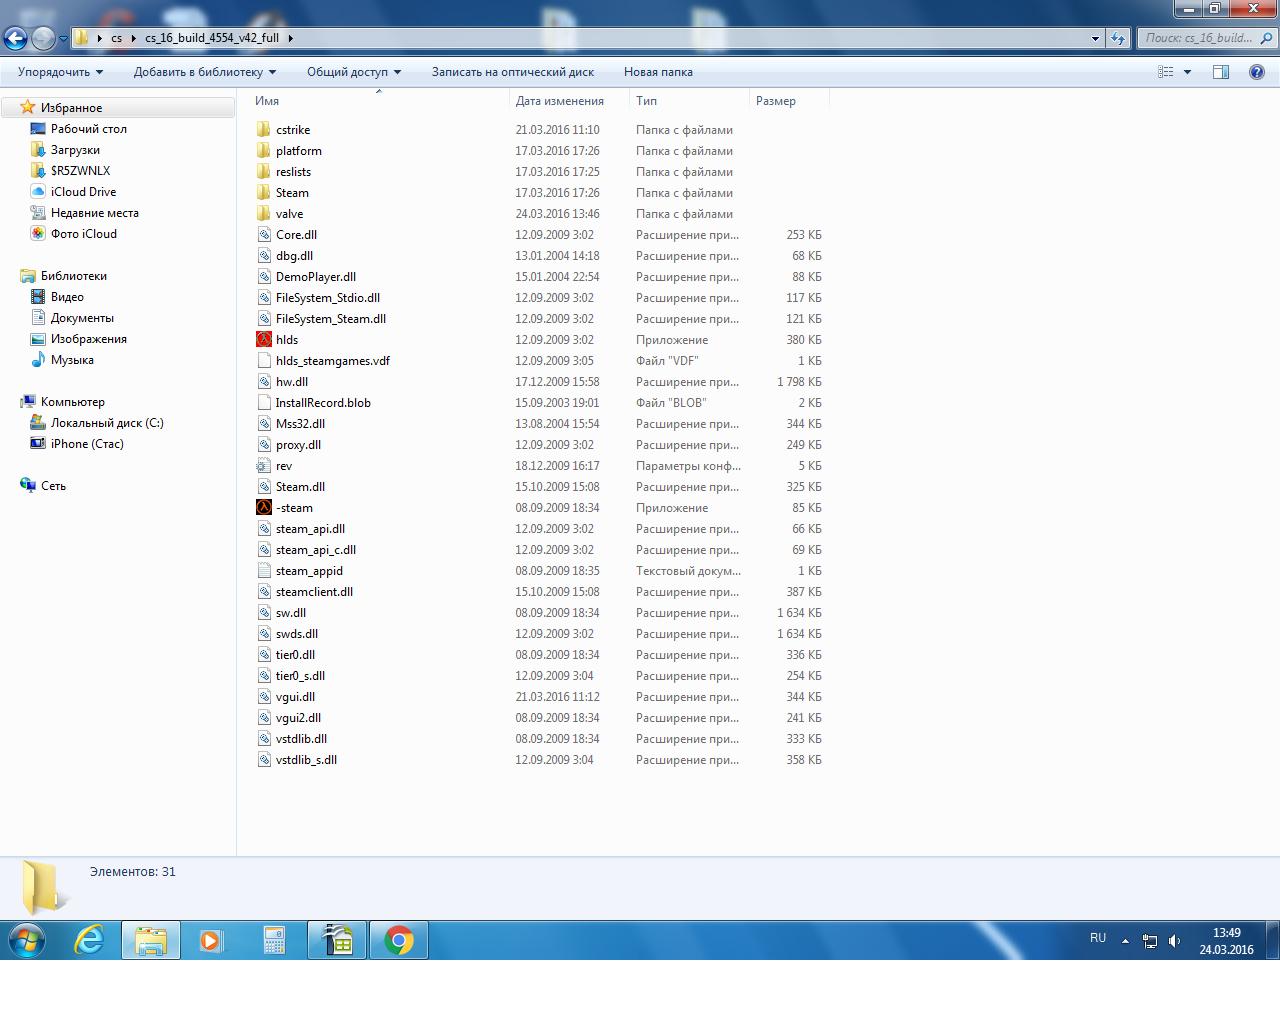Screen dimensions: 1280x1036
Task: Open Видео library
Action: click(x=67, y=297)
